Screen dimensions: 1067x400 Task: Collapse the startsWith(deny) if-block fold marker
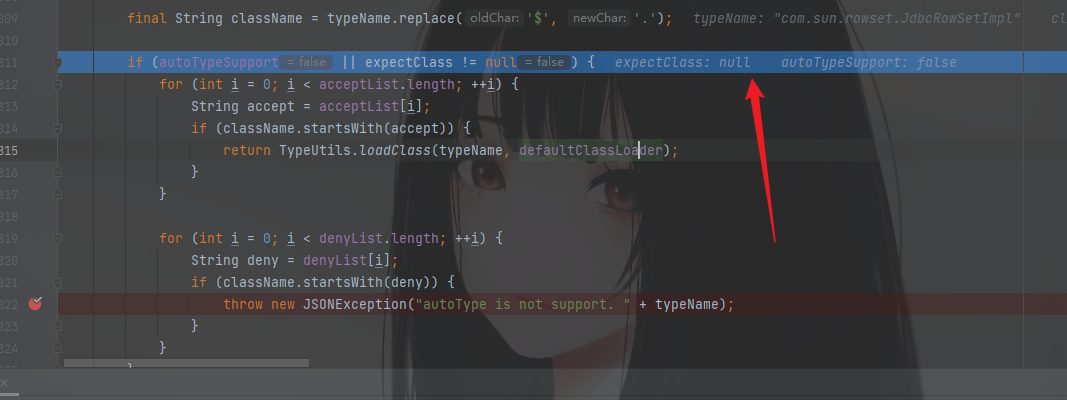coord(58,282)
